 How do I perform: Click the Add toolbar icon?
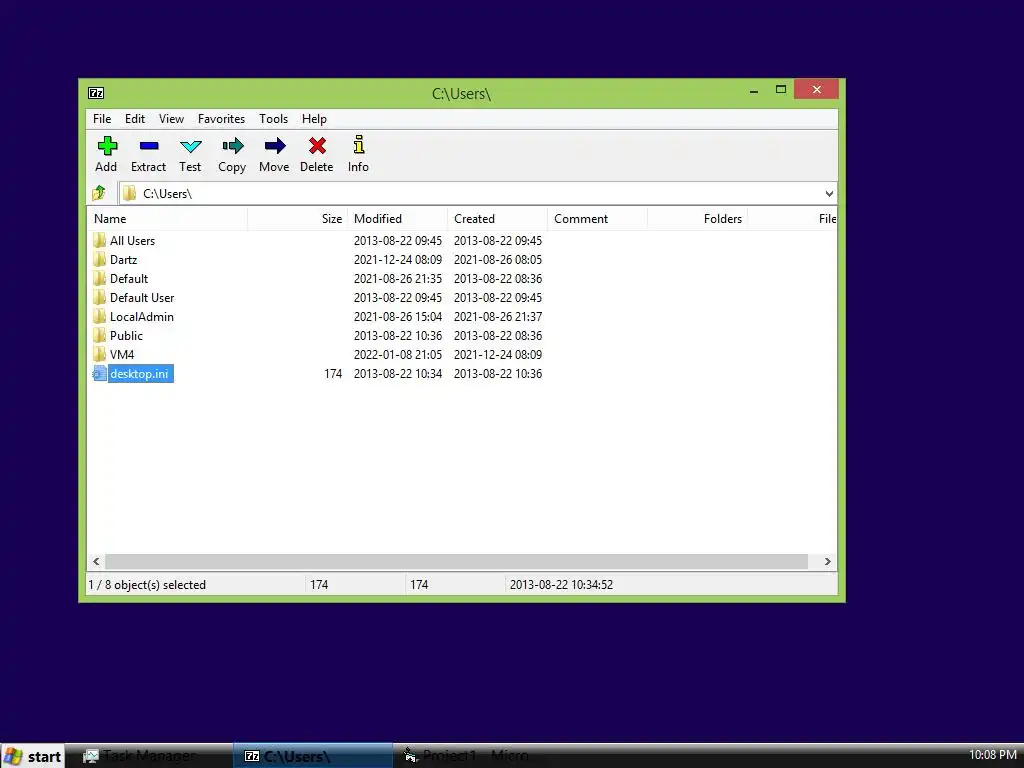click(x=106, y=146)
